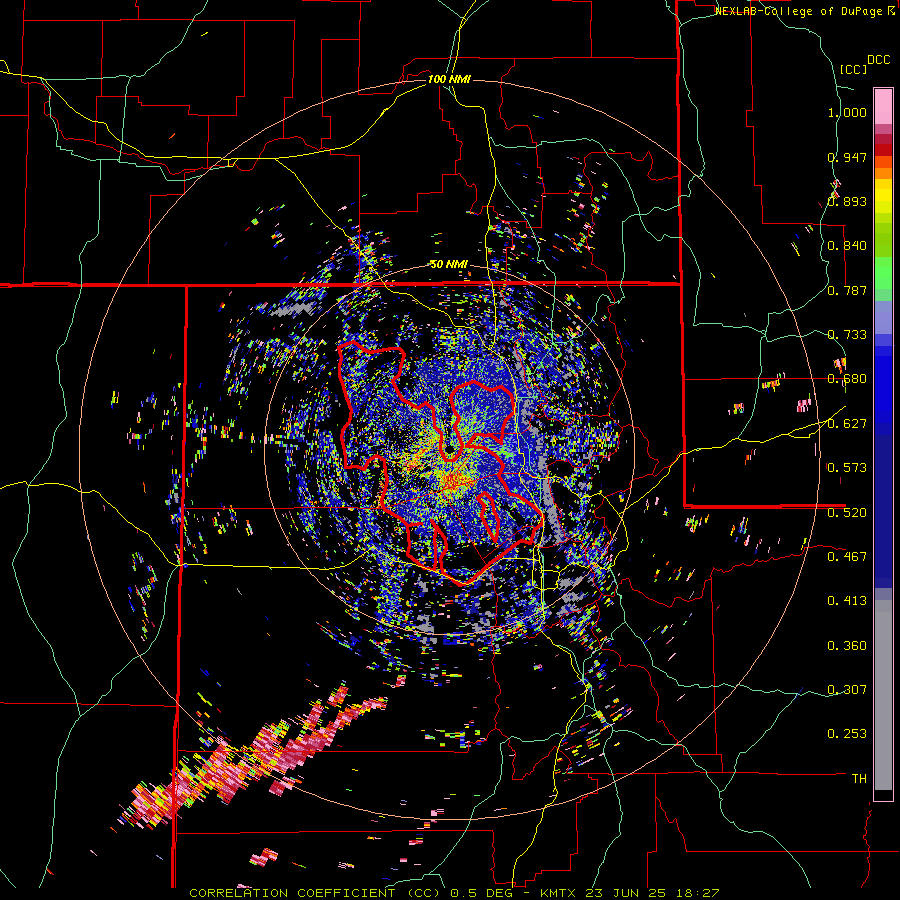Screen dimensions: 900x900
Task: Pick the dark red segment of the color bar
Action: point(883,139)
